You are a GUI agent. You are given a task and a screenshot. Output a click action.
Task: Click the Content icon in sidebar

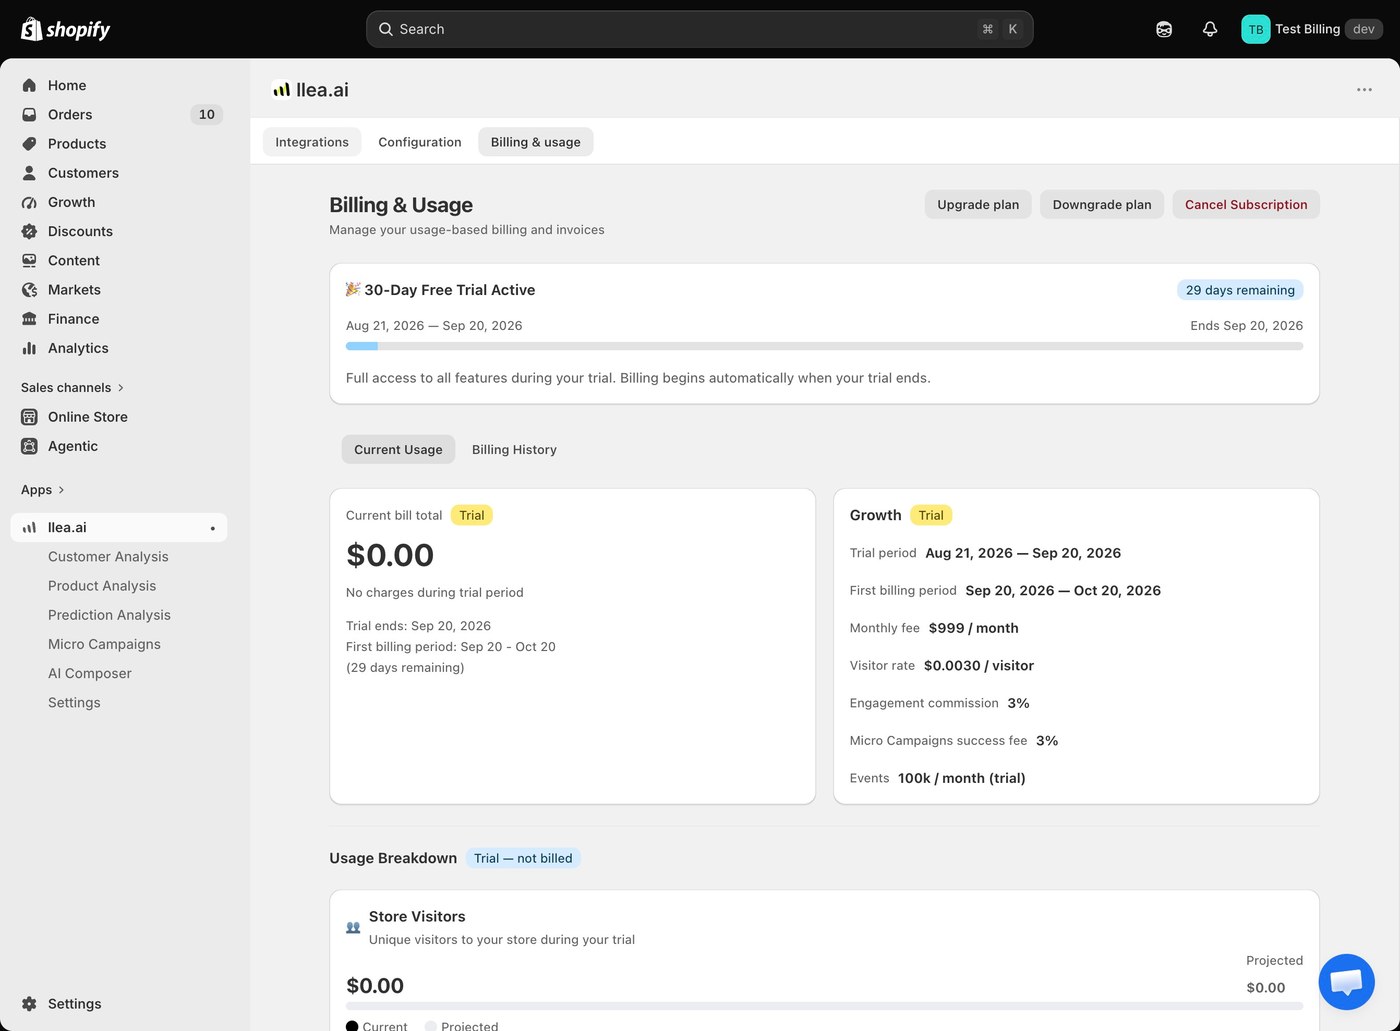(x=29, y=260)
